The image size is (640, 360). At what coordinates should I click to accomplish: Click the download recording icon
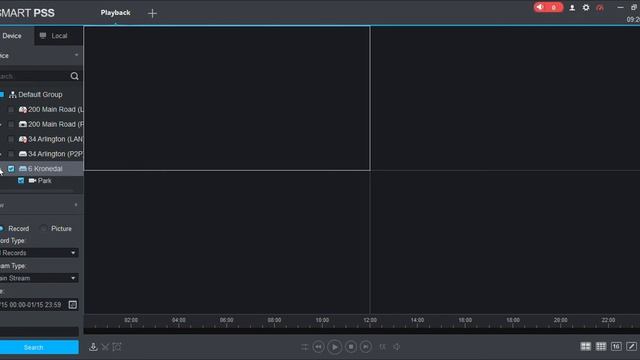(93, 347)
